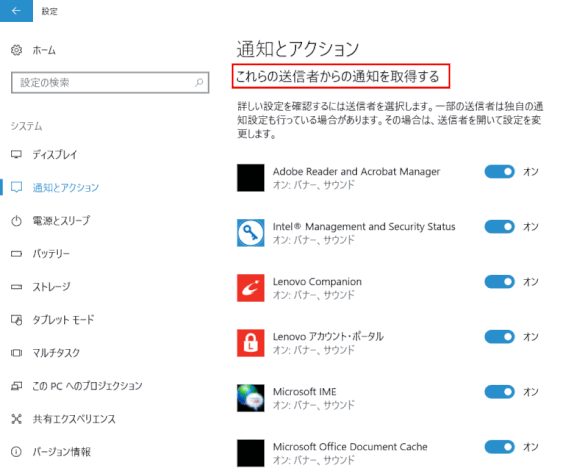This screenshot has width=588, height=468.
Task: Click the Lenovo Companion red icon
Action: point(250,288)
